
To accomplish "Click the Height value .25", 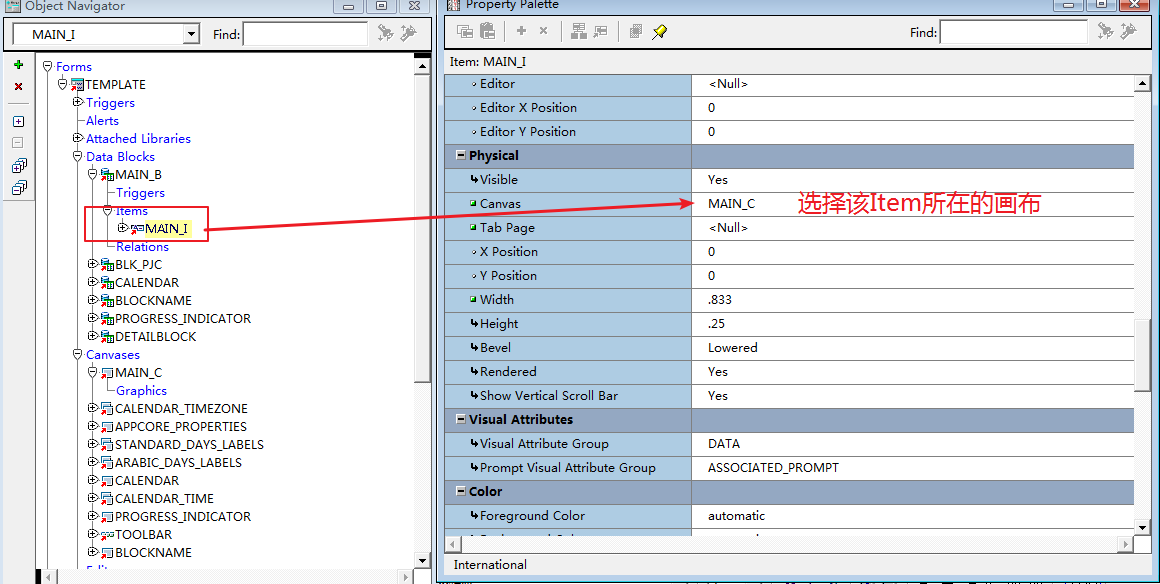I will pos(716,323).
